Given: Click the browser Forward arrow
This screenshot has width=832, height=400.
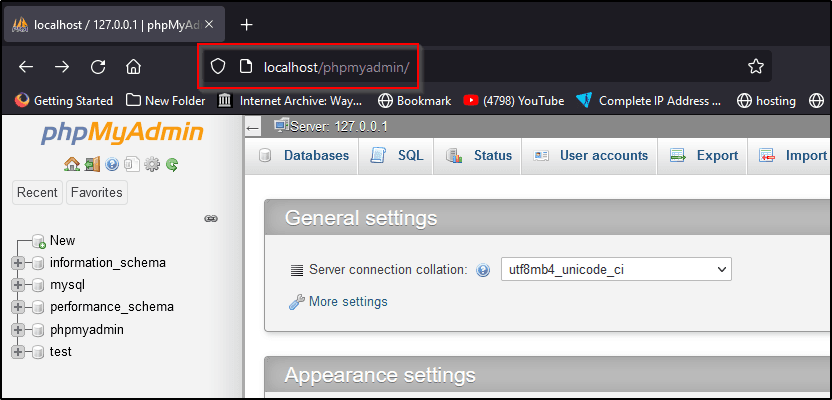Looking at the screenshot, I should tap(62, 67).
